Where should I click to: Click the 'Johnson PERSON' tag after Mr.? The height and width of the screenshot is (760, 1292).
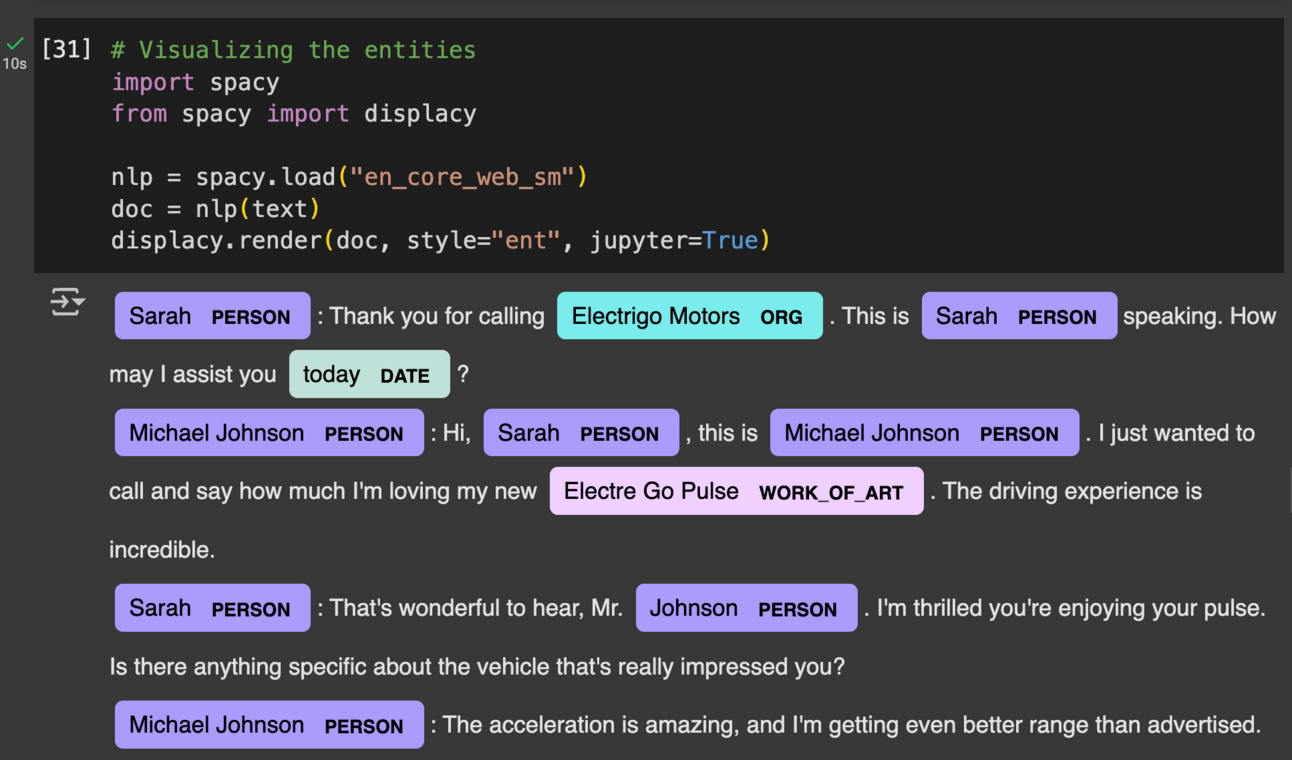click(746, 608)
